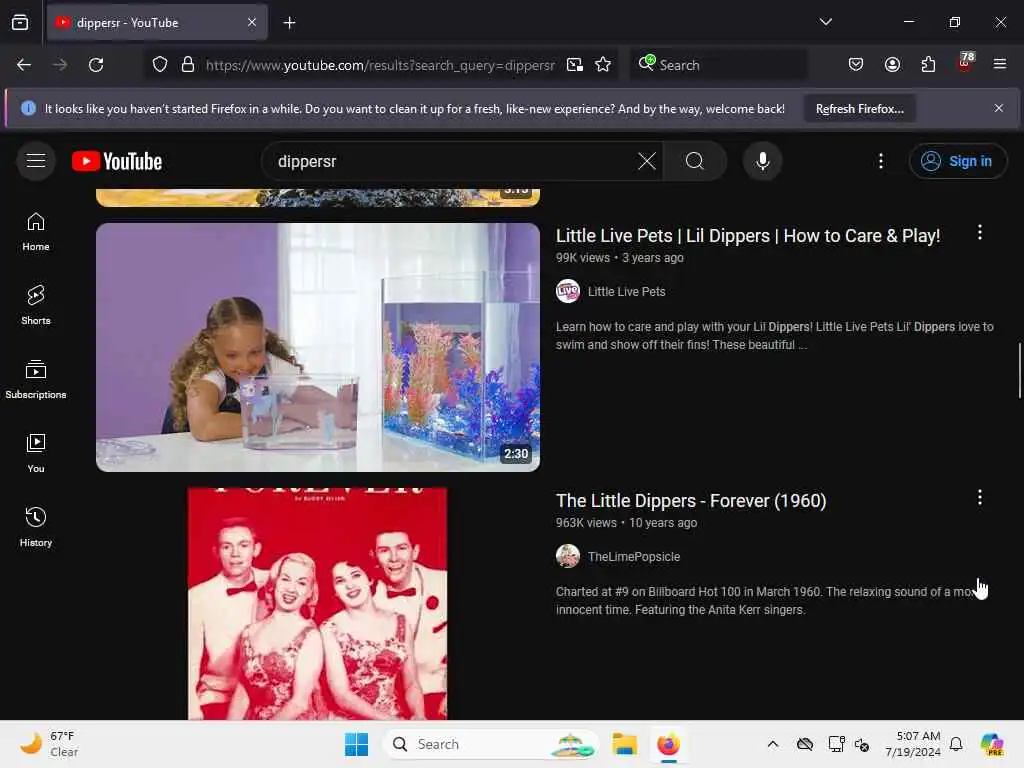Click the page vertical scrollbar thumb
The height and width of the screenshot is (768, 1024).
pos(1019,370)
